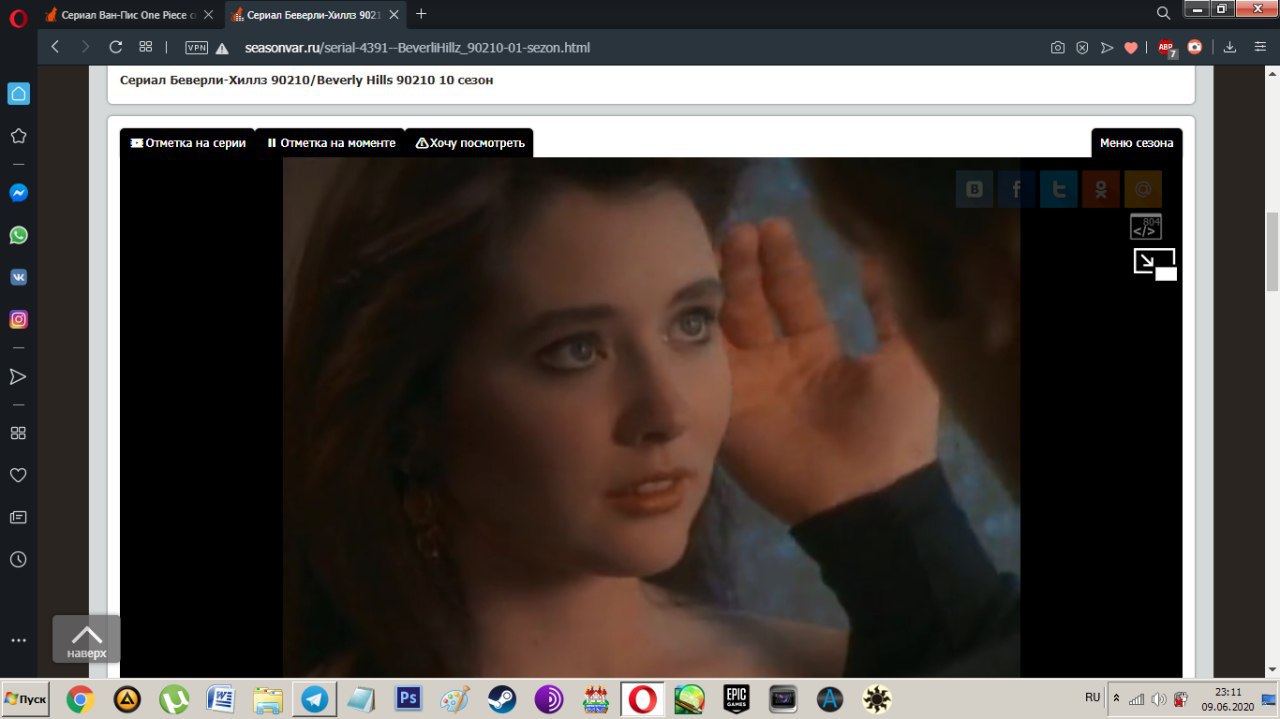1280x719 pixels.
Task: Open Telegram from the taskbar
Action: pyautogui.click(x=315, y=699)
